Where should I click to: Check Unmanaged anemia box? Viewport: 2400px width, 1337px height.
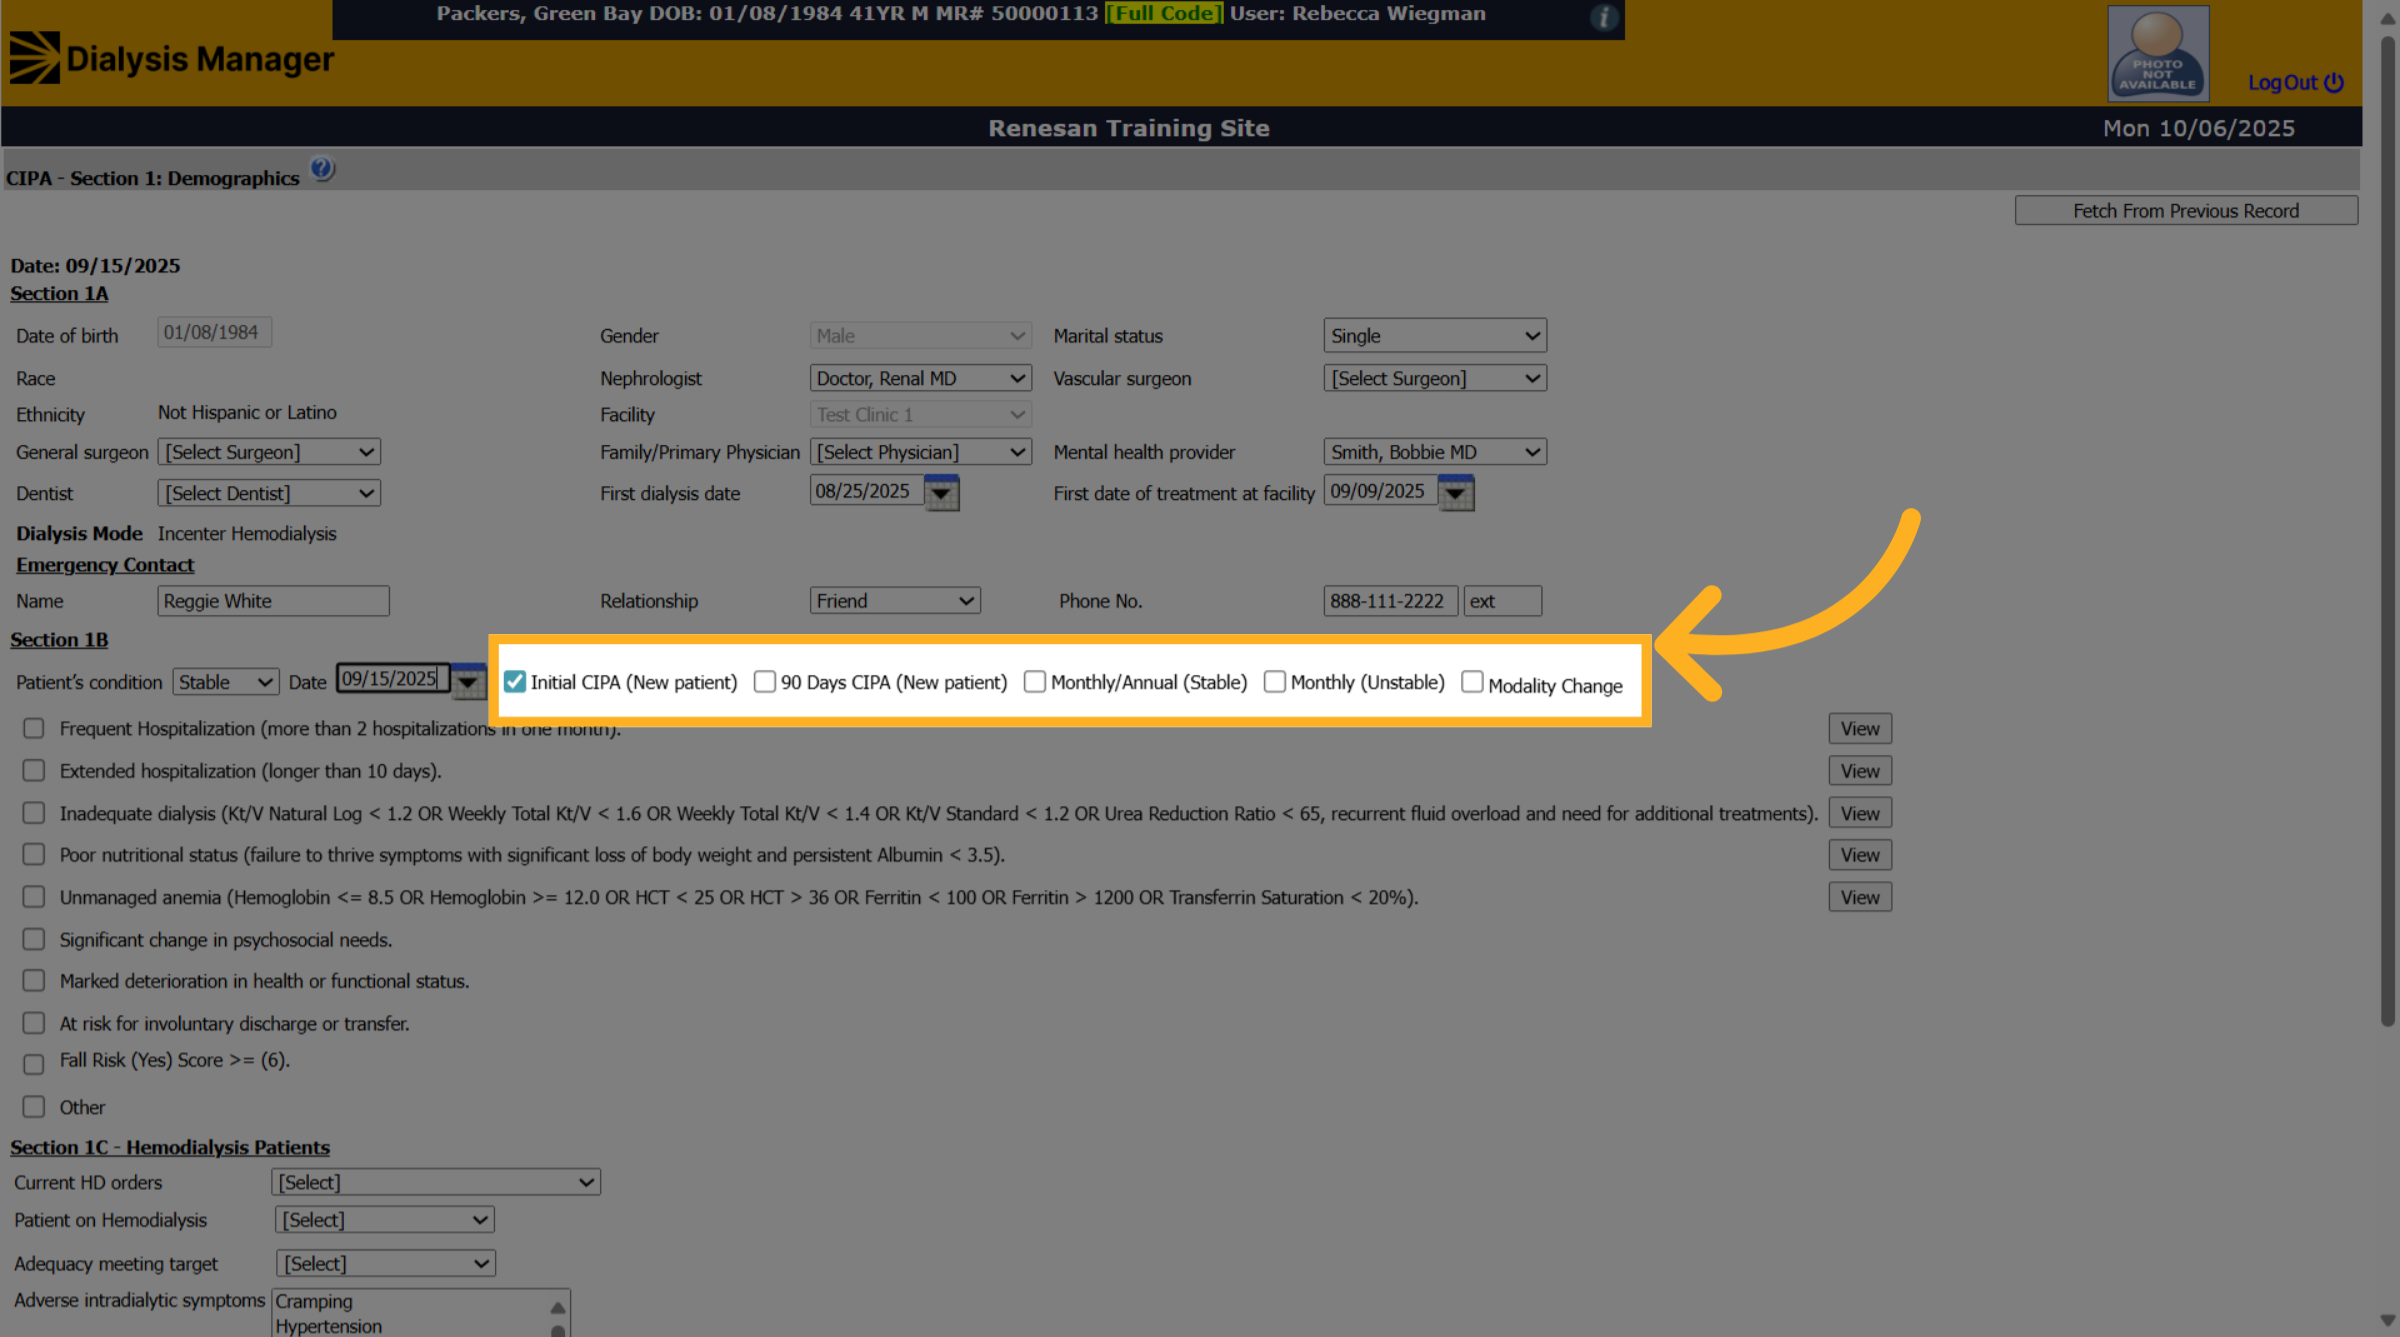pos(34,897)
